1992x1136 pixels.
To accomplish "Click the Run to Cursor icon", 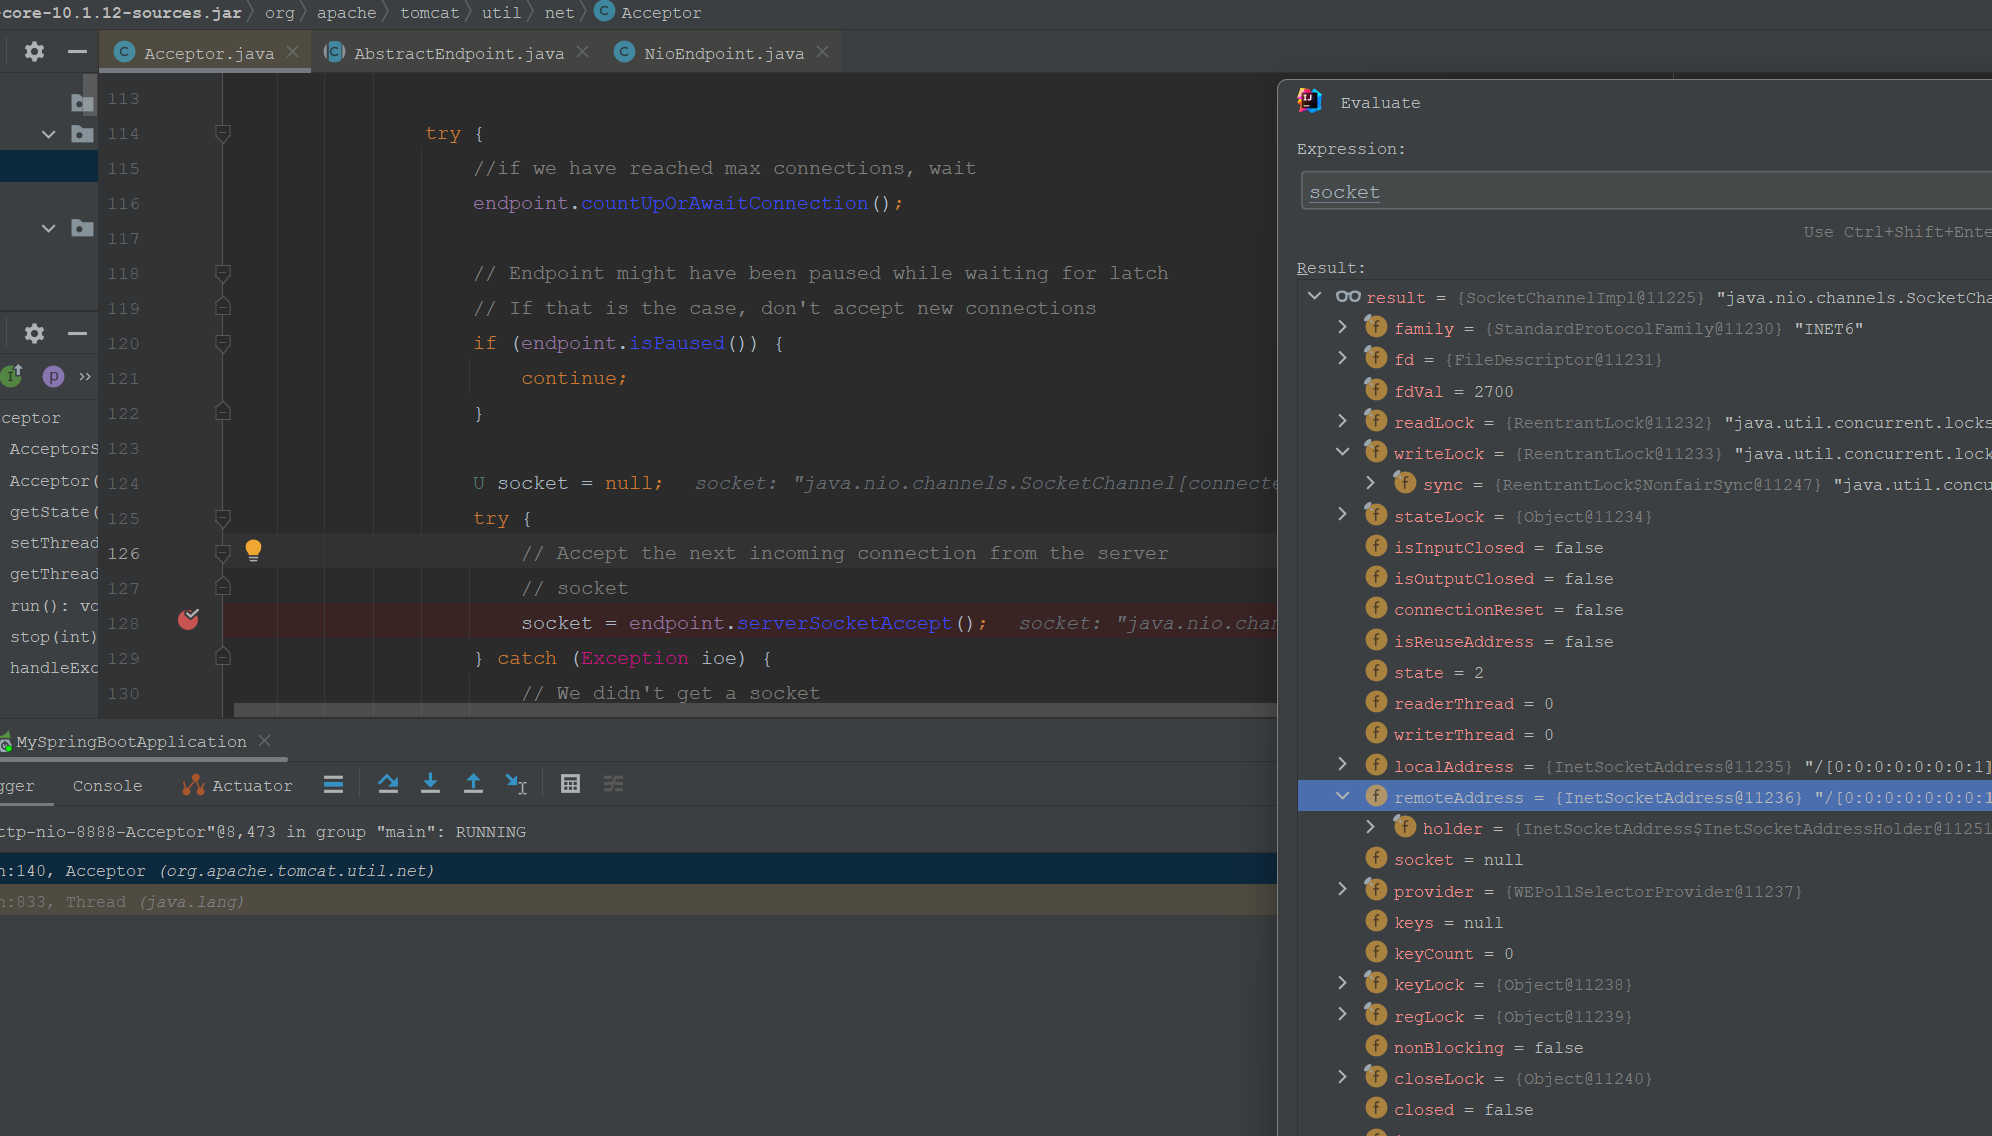I will (516, 784).
